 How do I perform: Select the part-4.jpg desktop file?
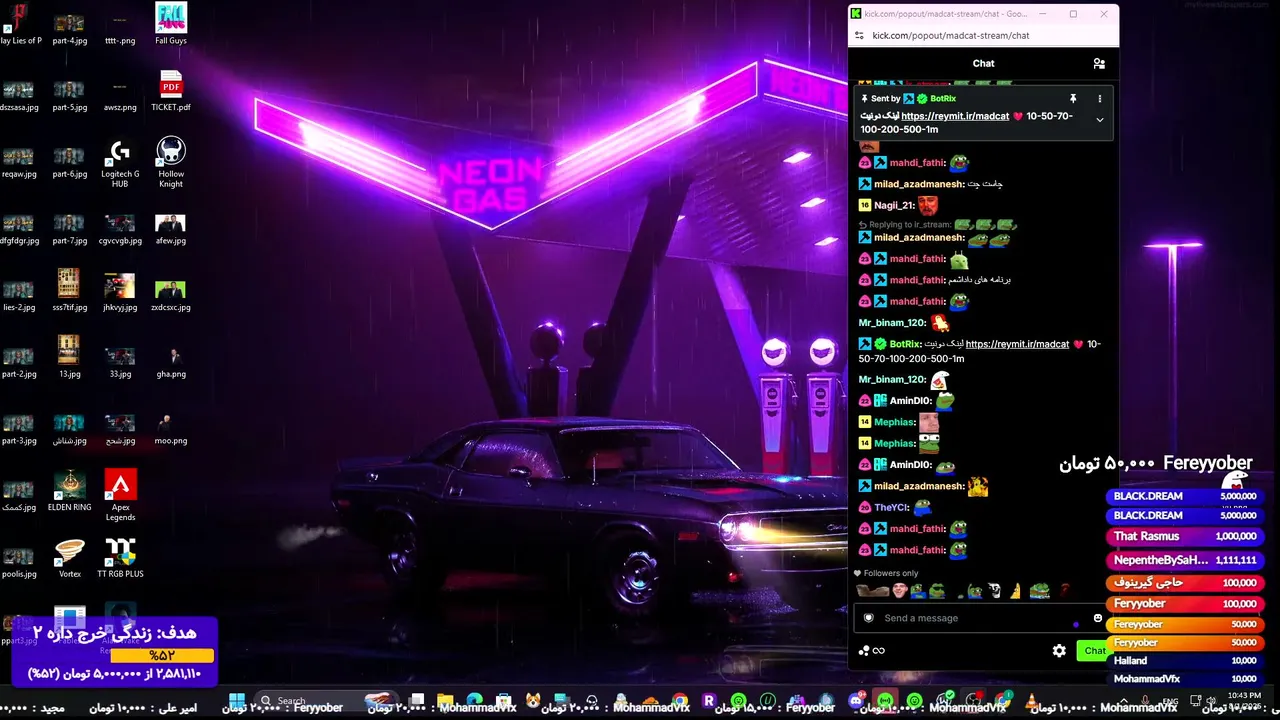(69, 29)
